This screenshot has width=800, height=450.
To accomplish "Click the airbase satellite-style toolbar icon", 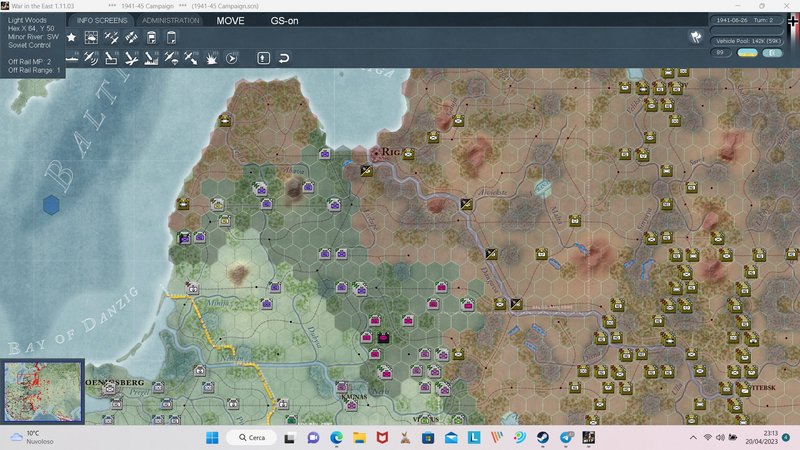I will [x=131, y=37].
